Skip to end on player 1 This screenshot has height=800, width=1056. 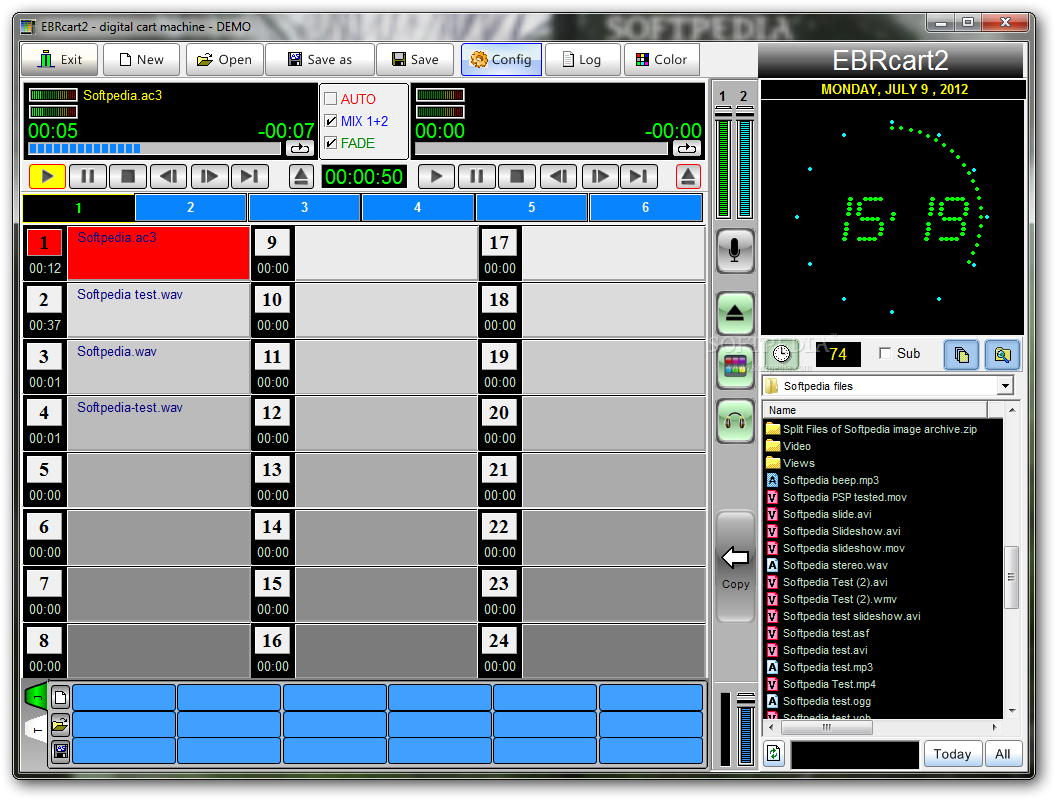(x=249, y=176)
